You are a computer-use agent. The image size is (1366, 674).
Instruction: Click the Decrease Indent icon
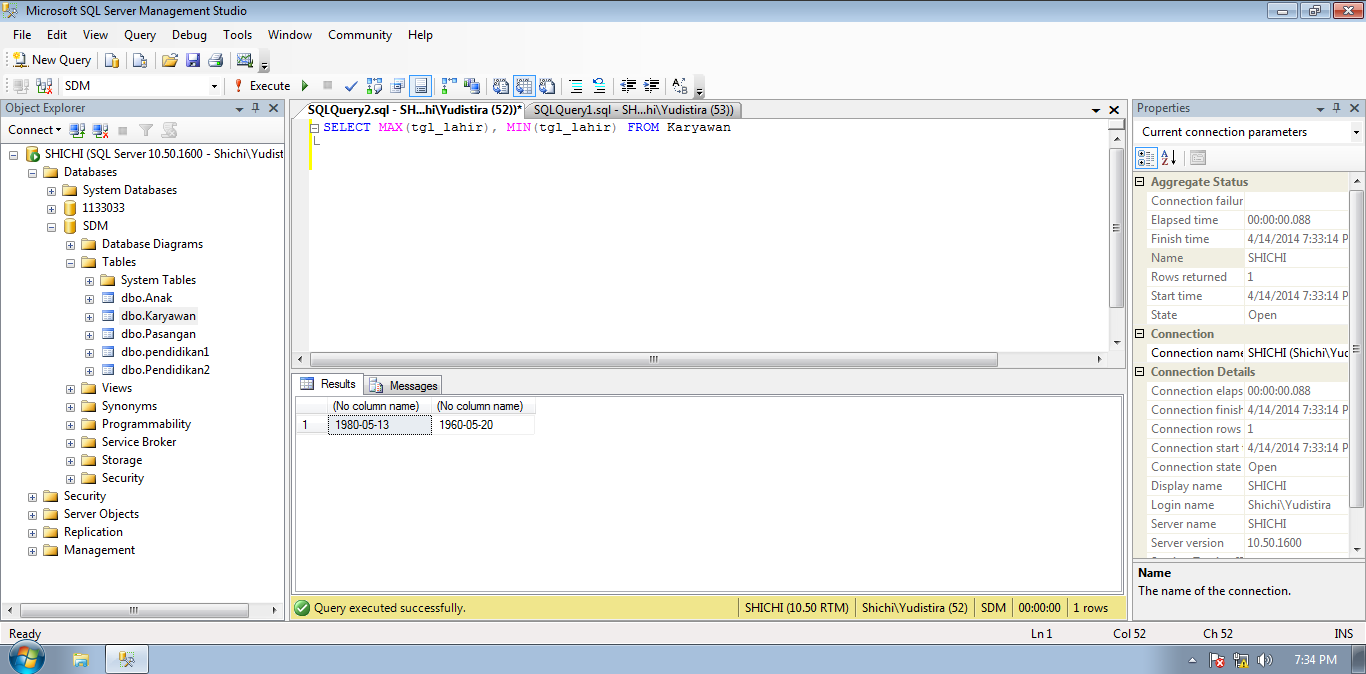pos(628,86)
